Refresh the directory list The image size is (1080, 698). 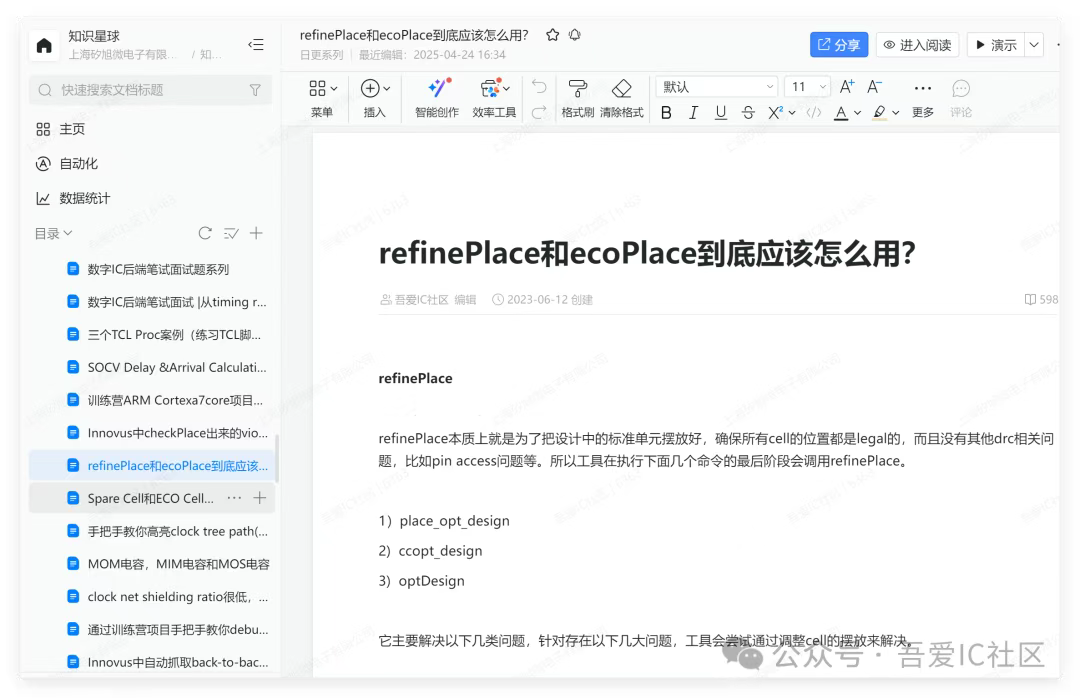click(205, 233)
